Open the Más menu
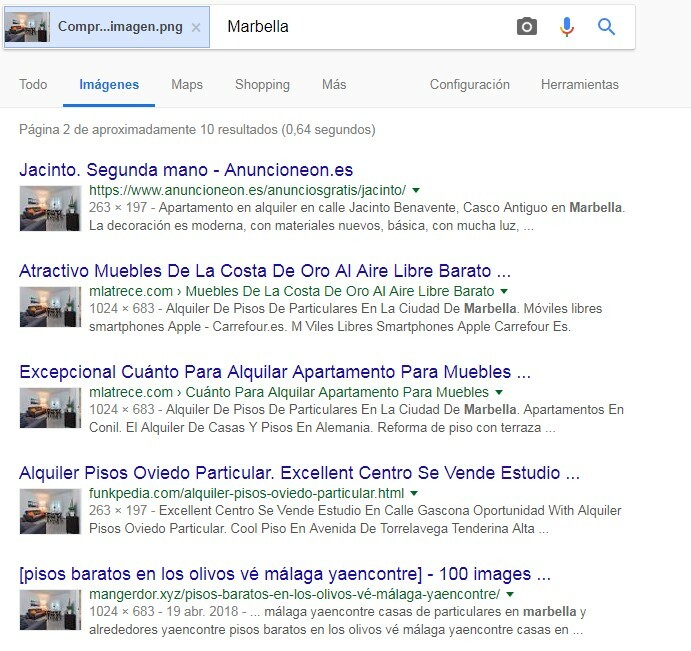 [334, 85]
